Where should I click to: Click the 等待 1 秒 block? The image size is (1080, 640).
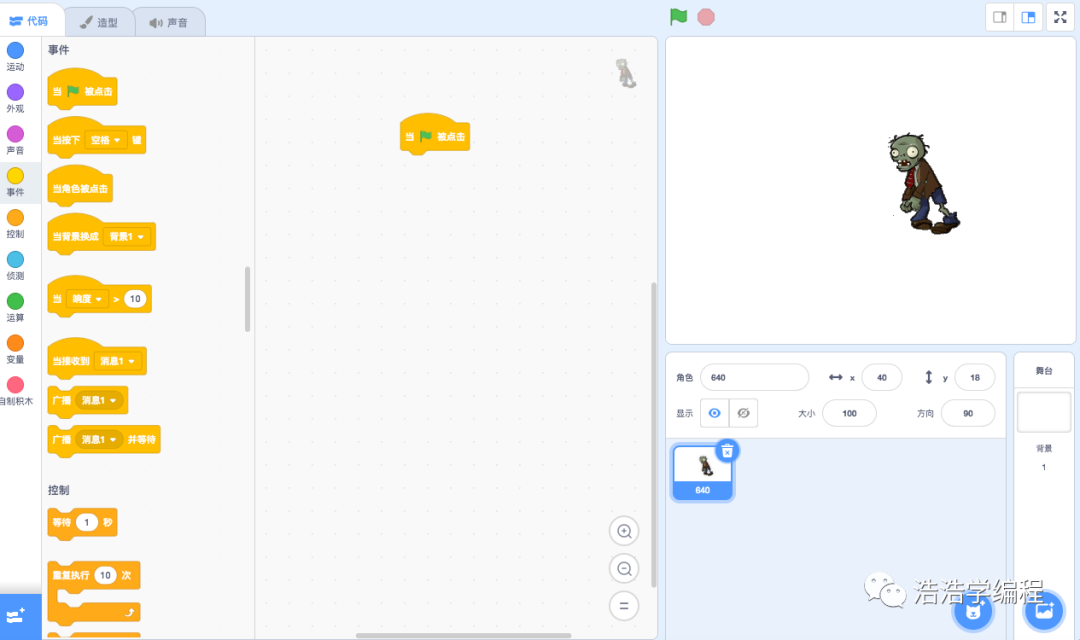coord(82,523)
